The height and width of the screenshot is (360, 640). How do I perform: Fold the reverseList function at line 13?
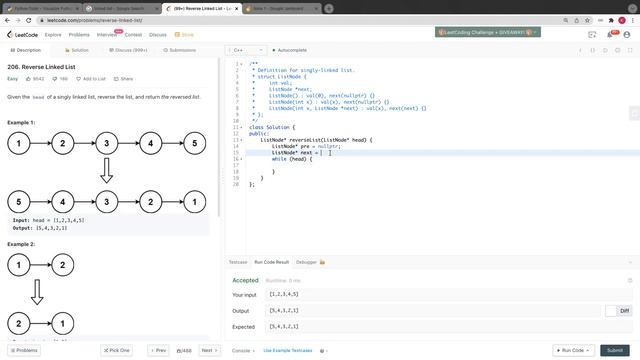[241, 140]
